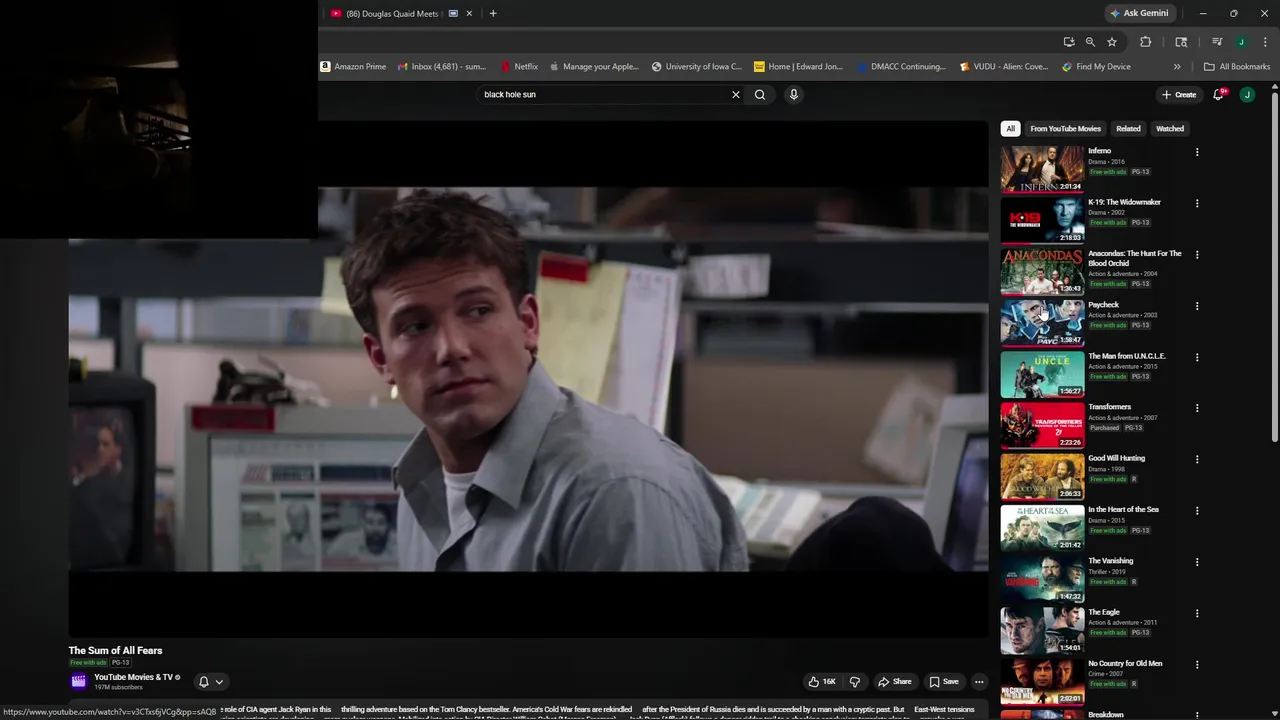Open Transformers movie title link
The width and height of the screenshot is (1280, 720).
click(x=1109, y=407)
